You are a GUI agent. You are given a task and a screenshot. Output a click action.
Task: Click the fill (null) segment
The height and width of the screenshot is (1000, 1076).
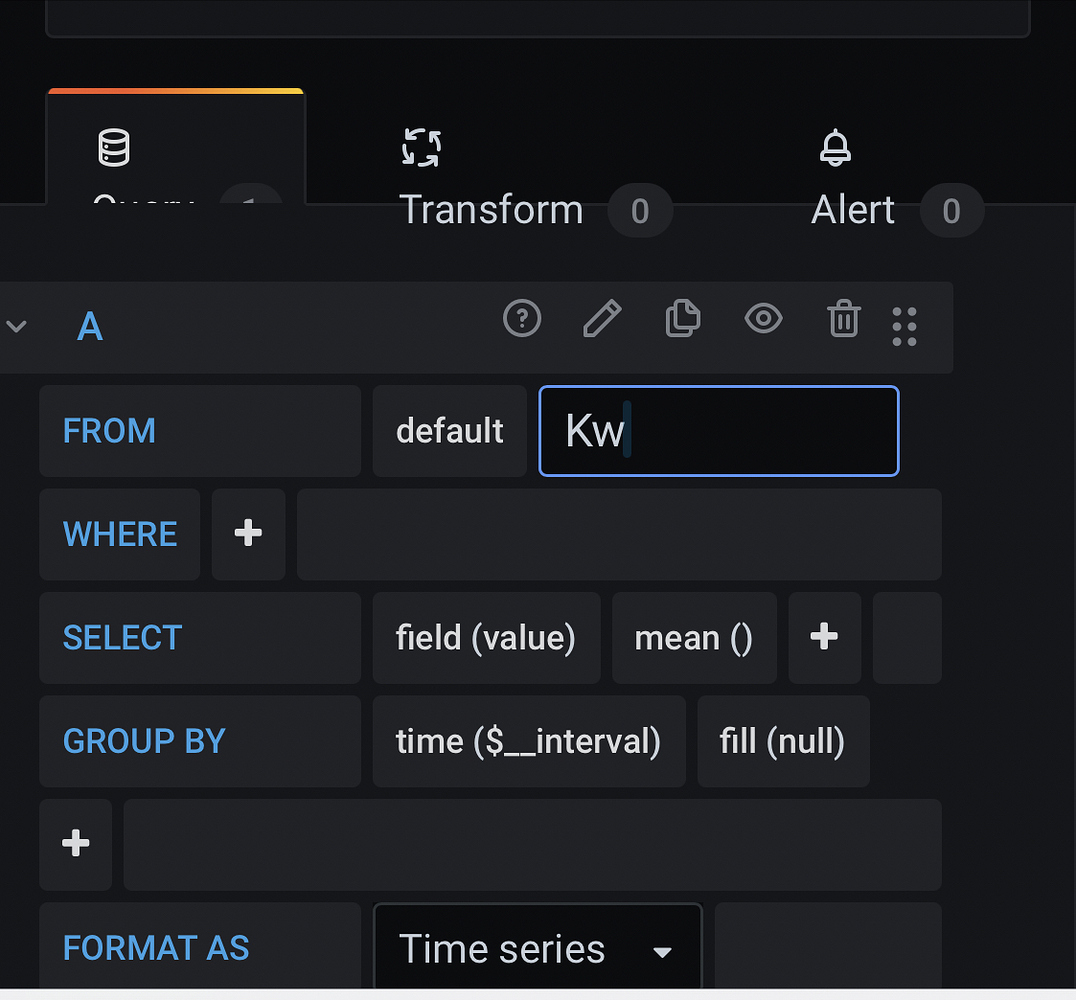click(x=782, y=741)
